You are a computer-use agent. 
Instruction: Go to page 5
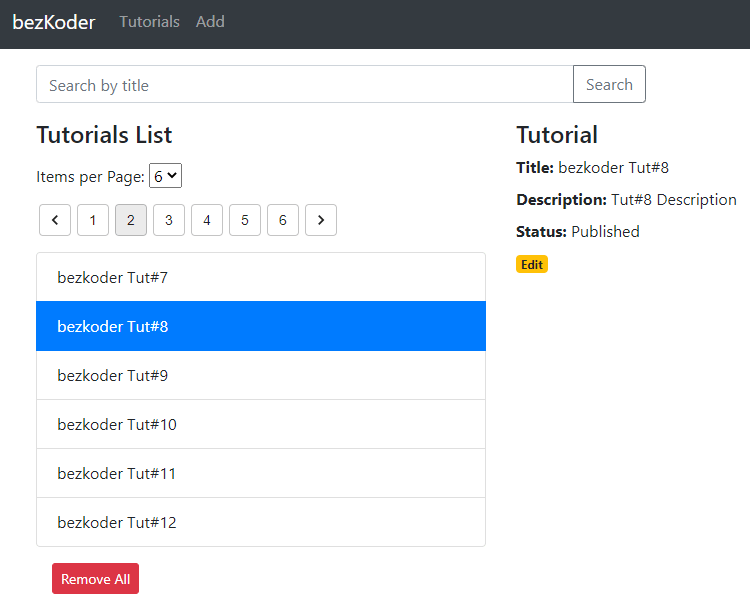point(245,220)
